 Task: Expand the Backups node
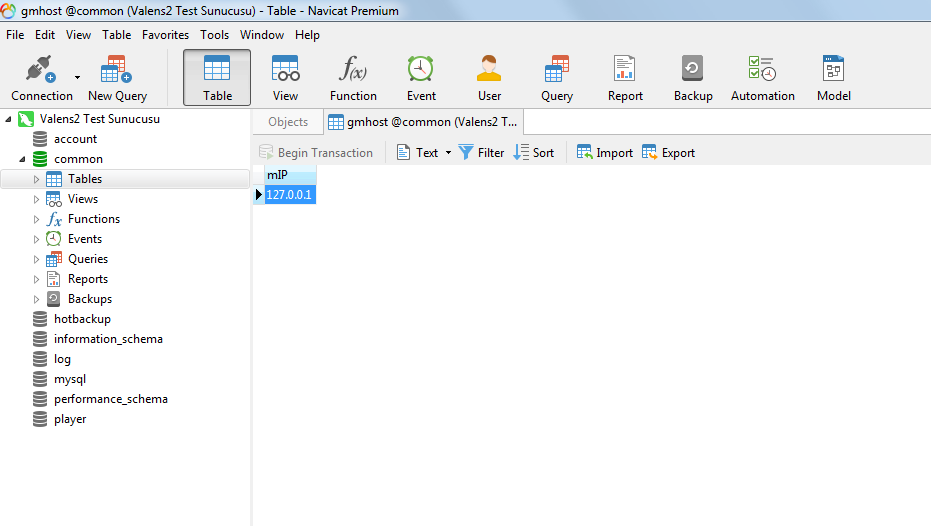coord(36,299)
